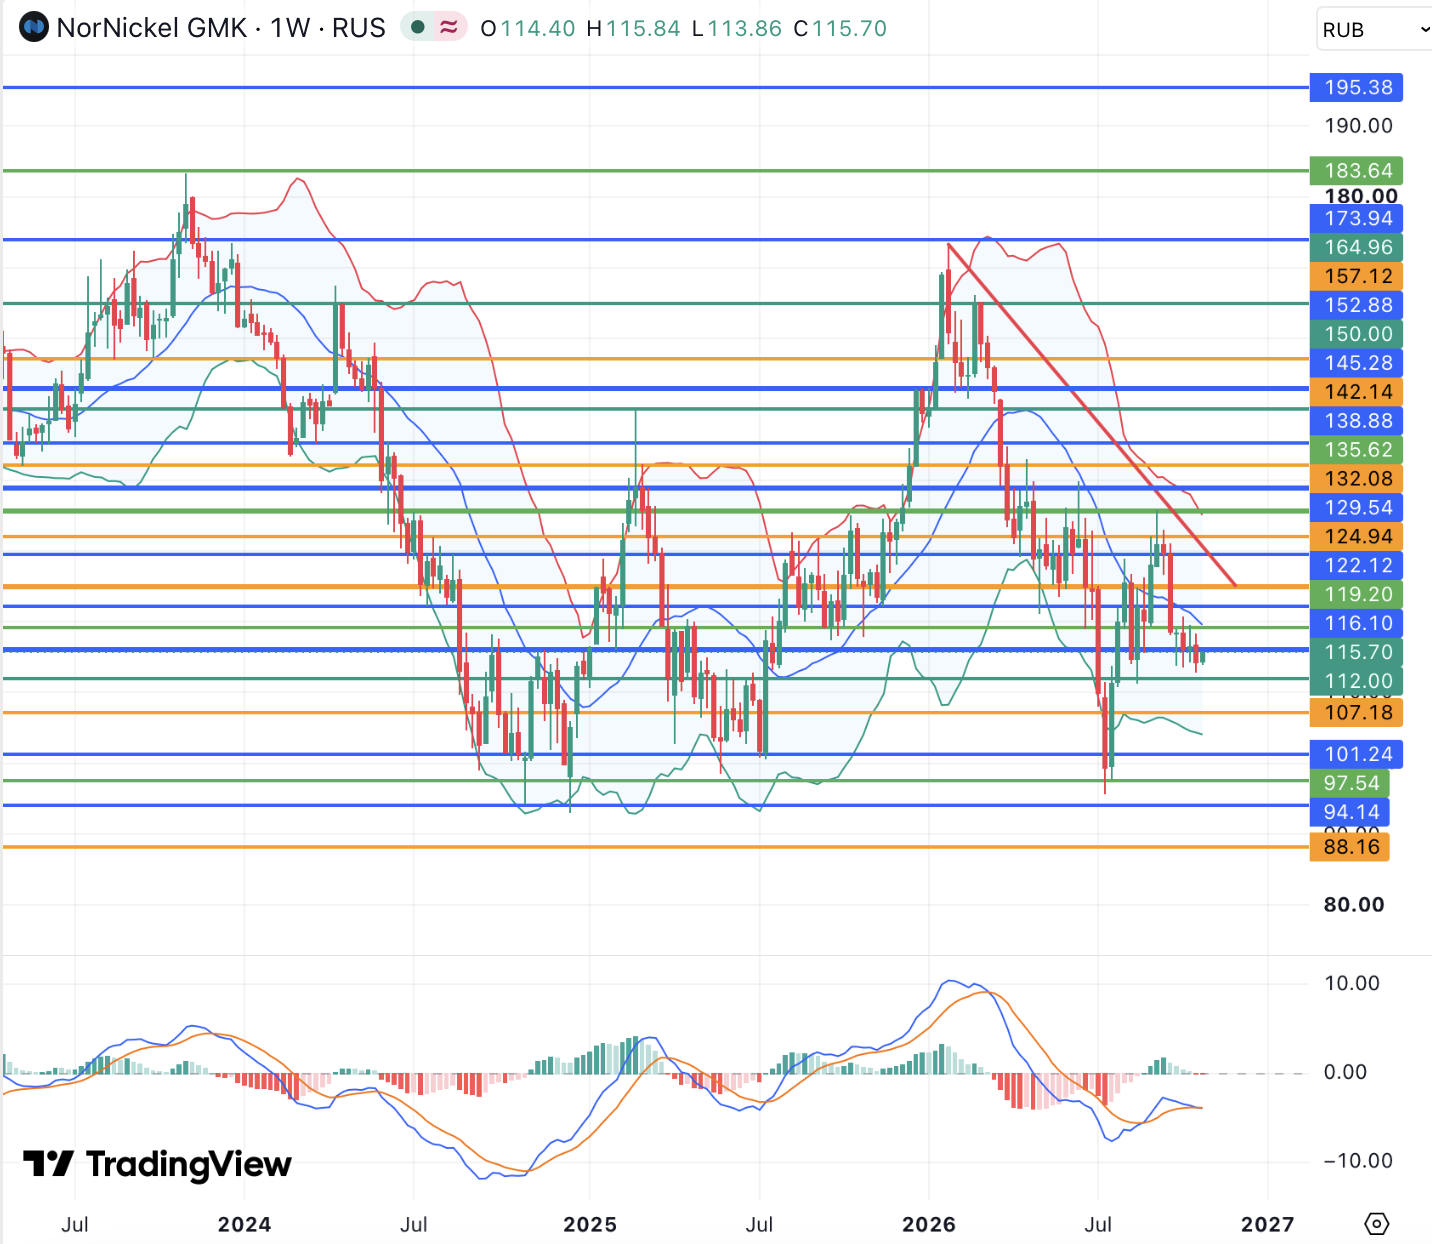Click the green 119.20 price label

(x=1357, y=594)
